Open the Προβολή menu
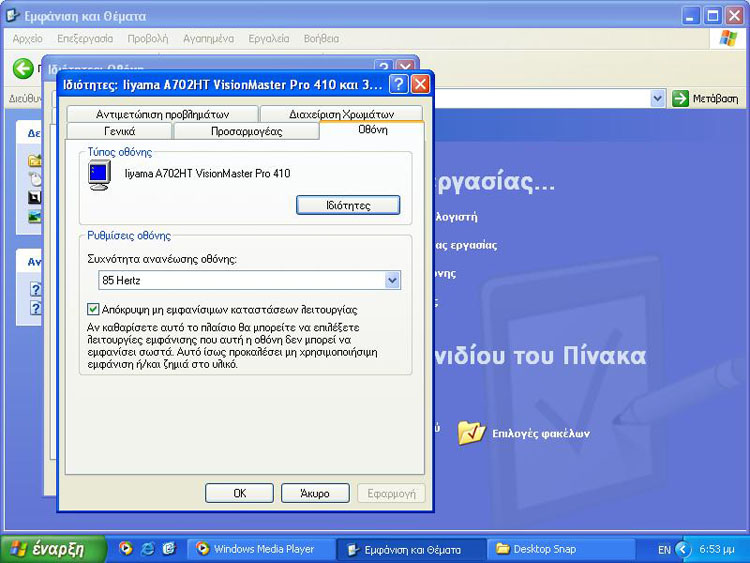This screenshot has width=750, height=563. (x=148, y=39)
